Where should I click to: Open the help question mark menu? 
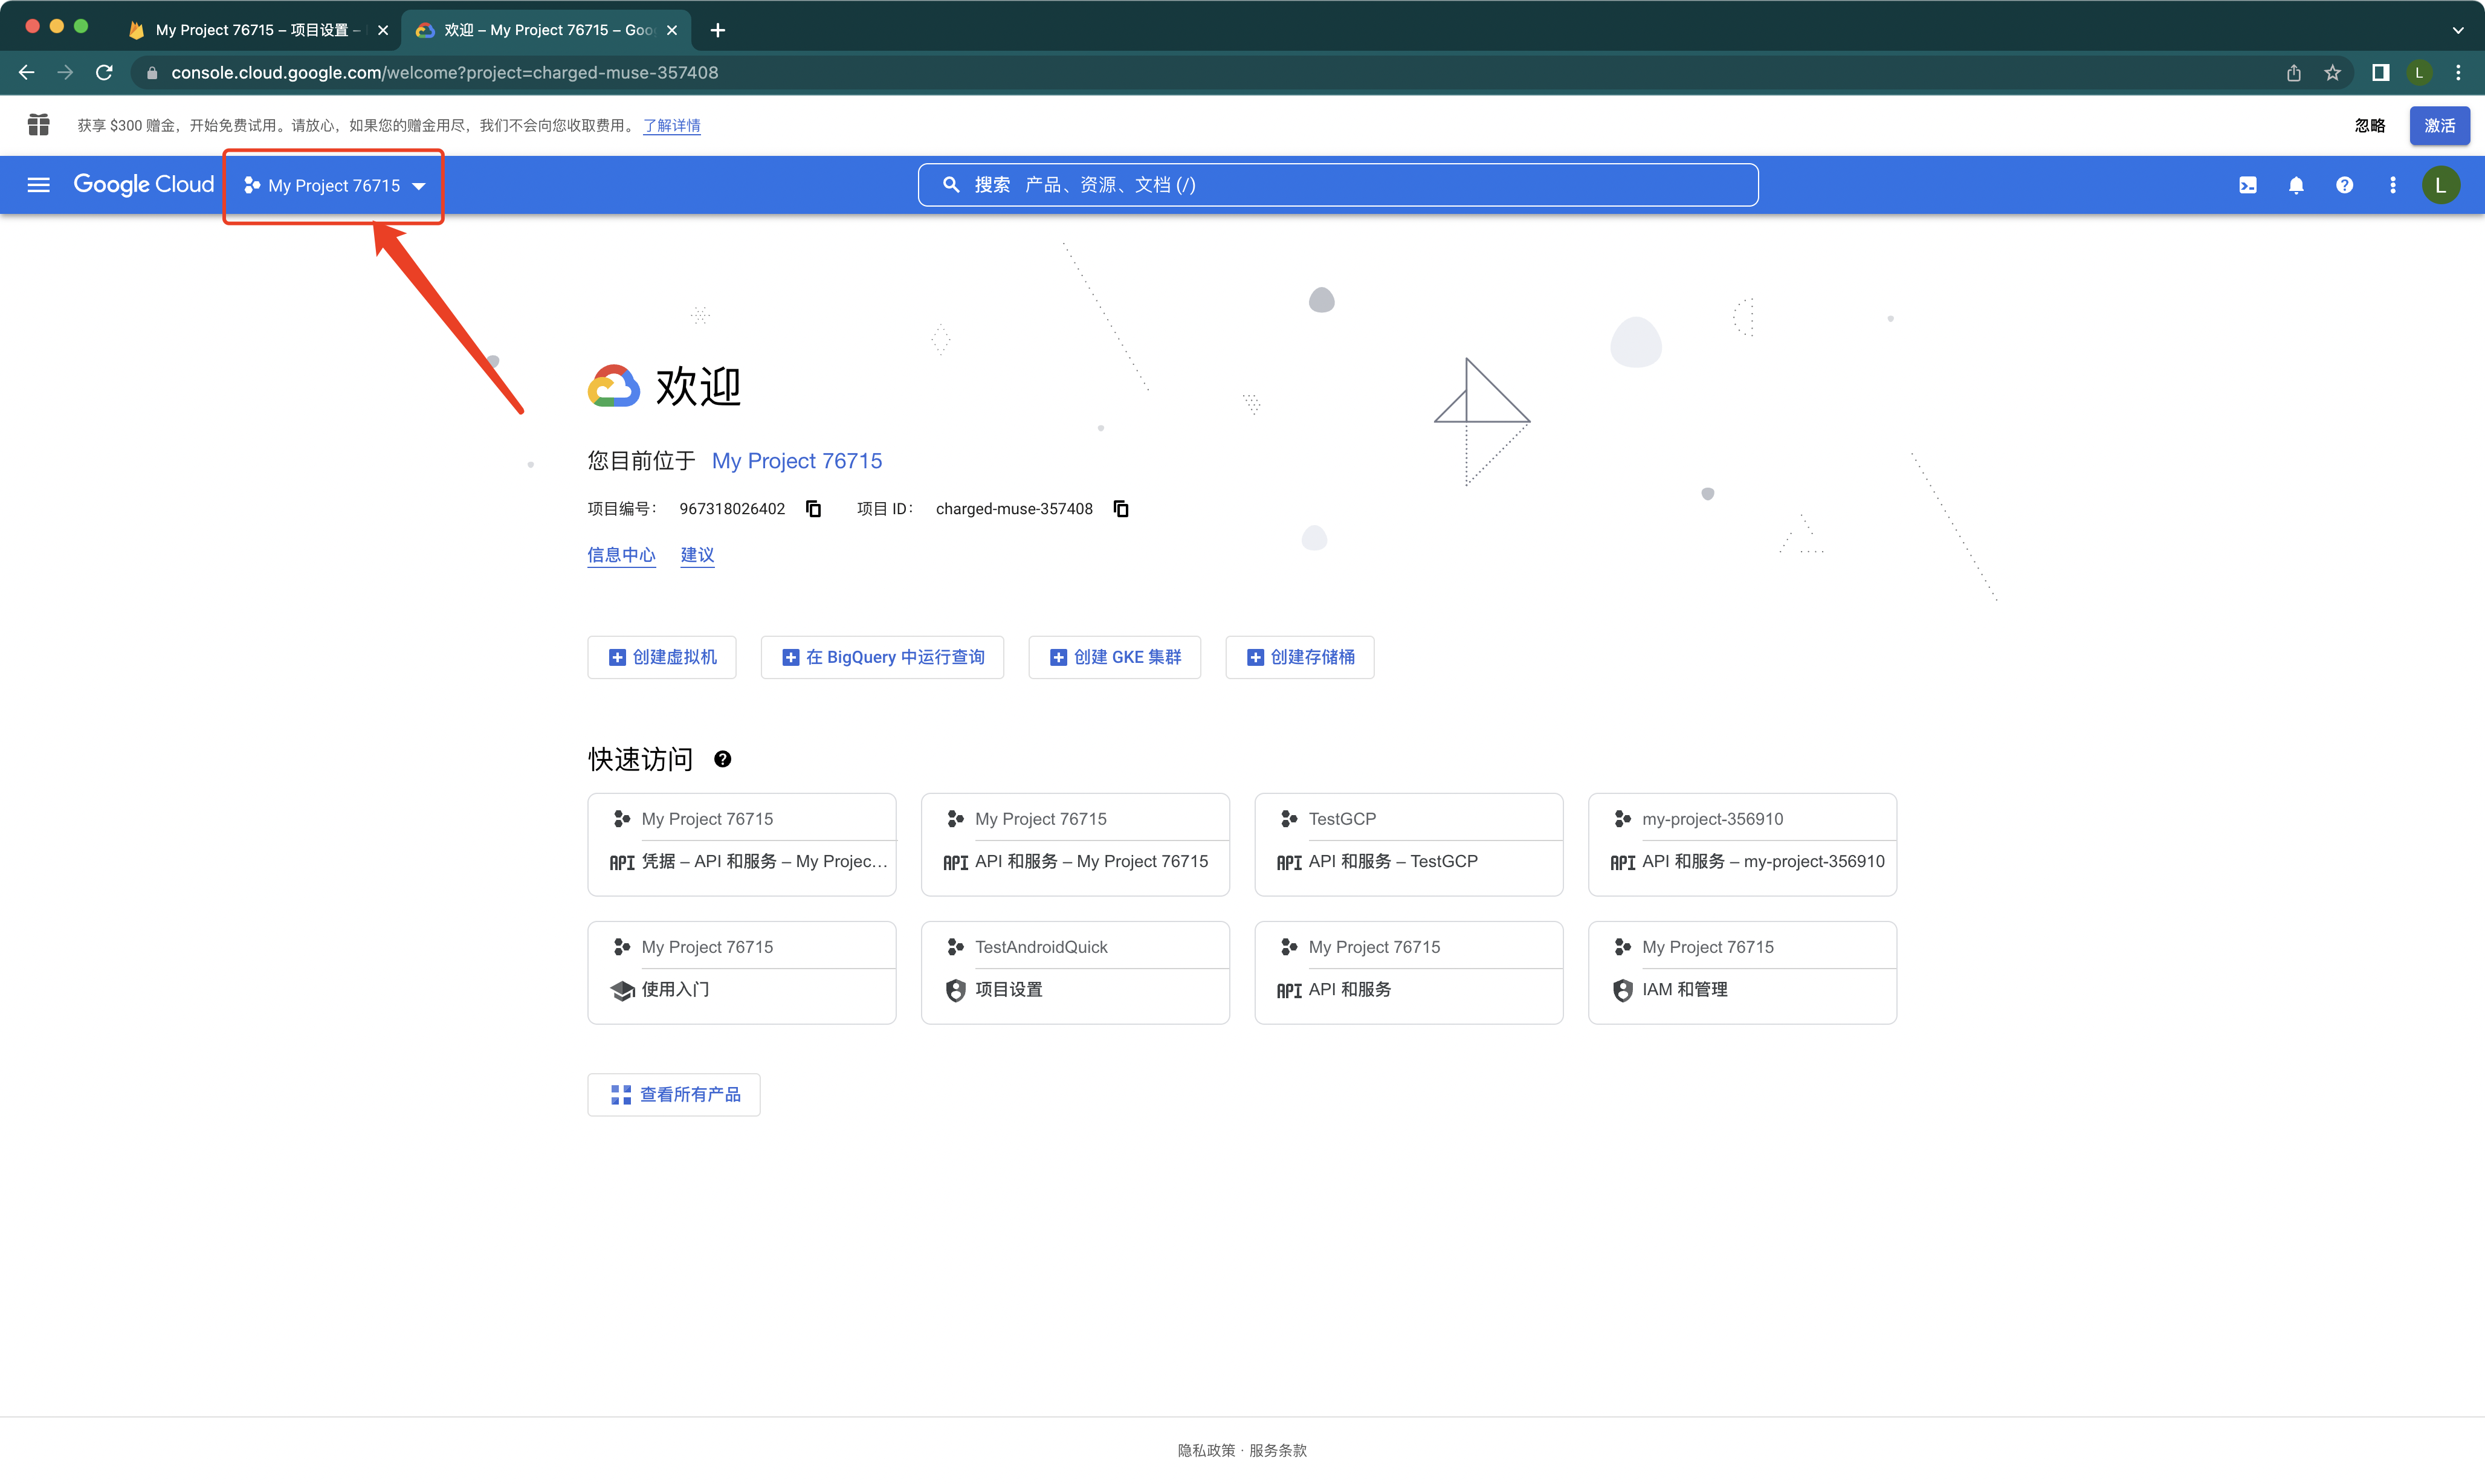pos(2344,185)
